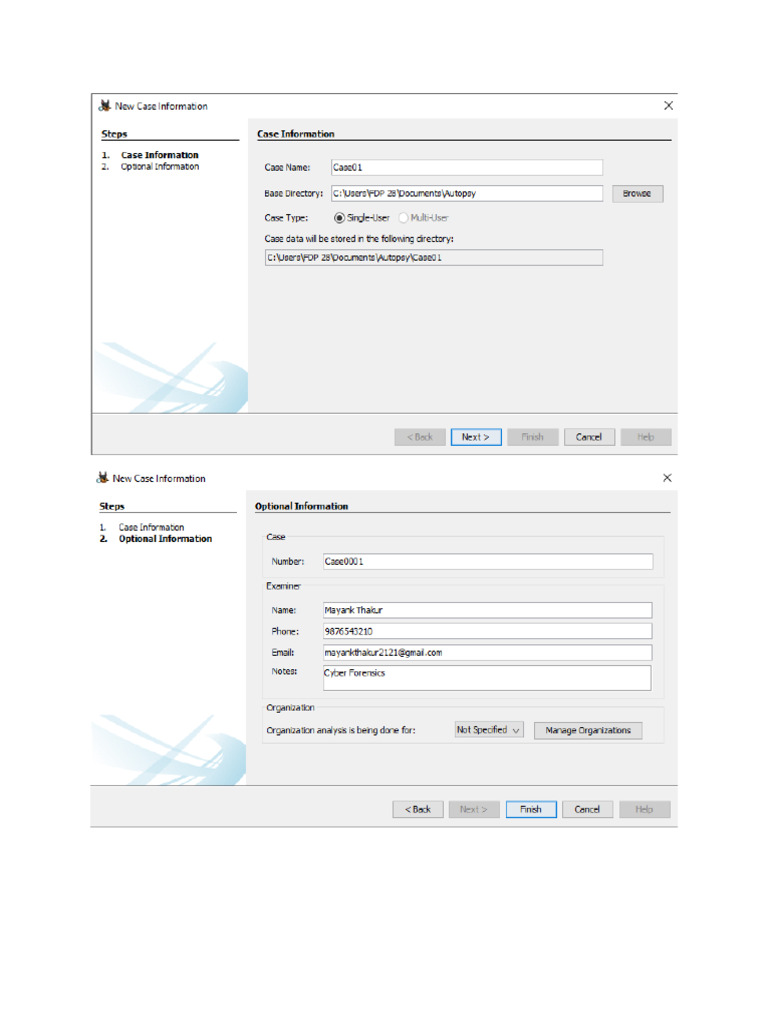The height and width of the screenshot is (1024, 768).
Task: Click step '1. Case Information' in upper dialog
Action: pyautogui.click(x=150, y=155)
